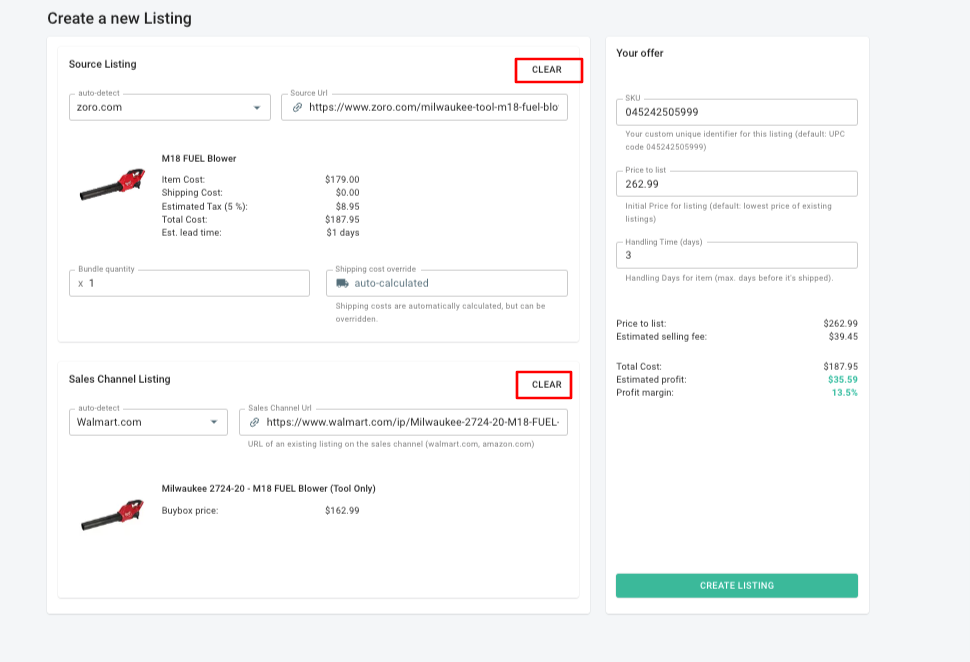Viewport: 970px width, 662px height.
Task: Click the M18 FUEL Blower source title
Action: (x=199, y=158)
